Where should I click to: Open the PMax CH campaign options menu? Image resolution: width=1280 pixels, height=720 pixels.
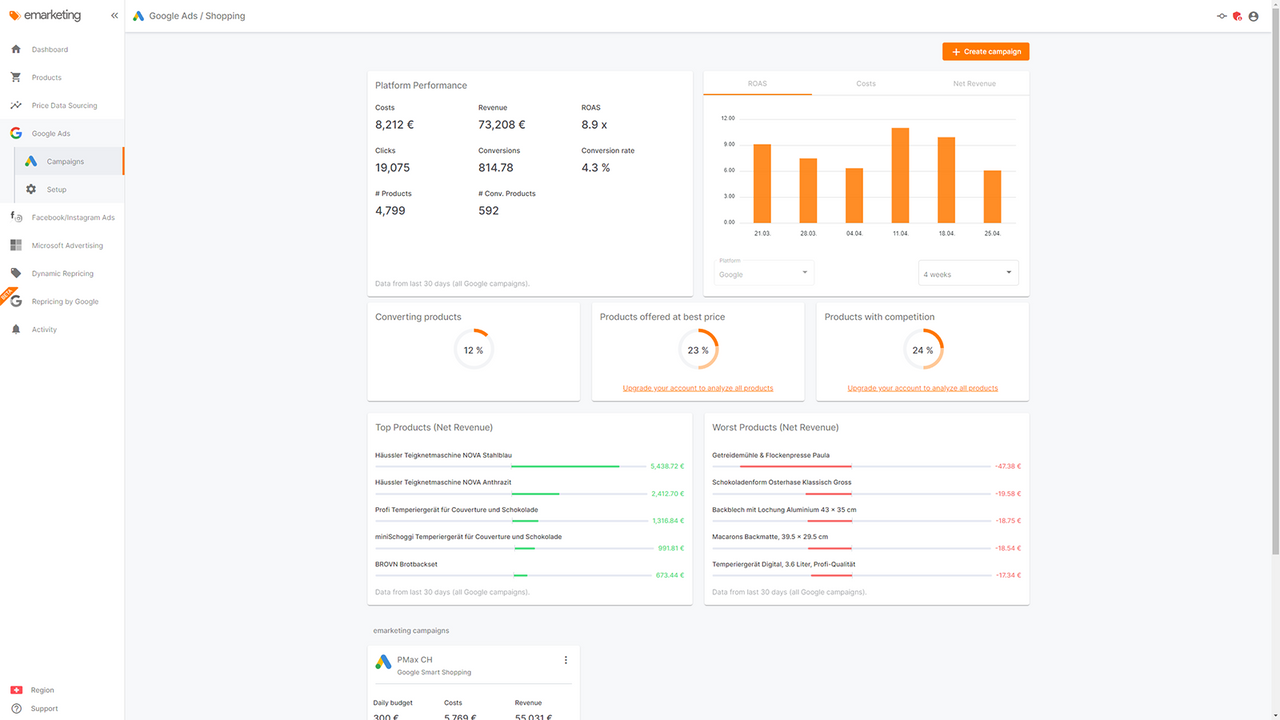coord(566,659)
